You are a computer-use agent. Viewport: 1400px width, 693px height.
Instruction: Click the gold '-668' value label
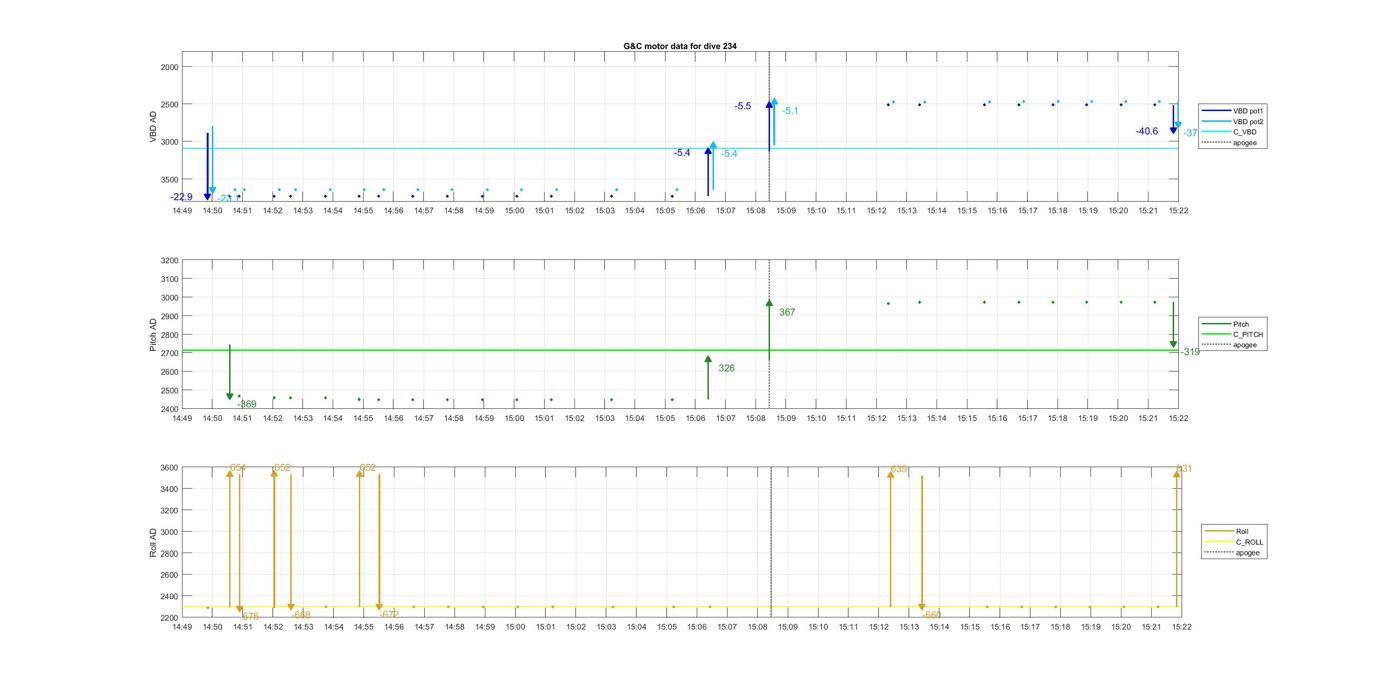point(302,615)
